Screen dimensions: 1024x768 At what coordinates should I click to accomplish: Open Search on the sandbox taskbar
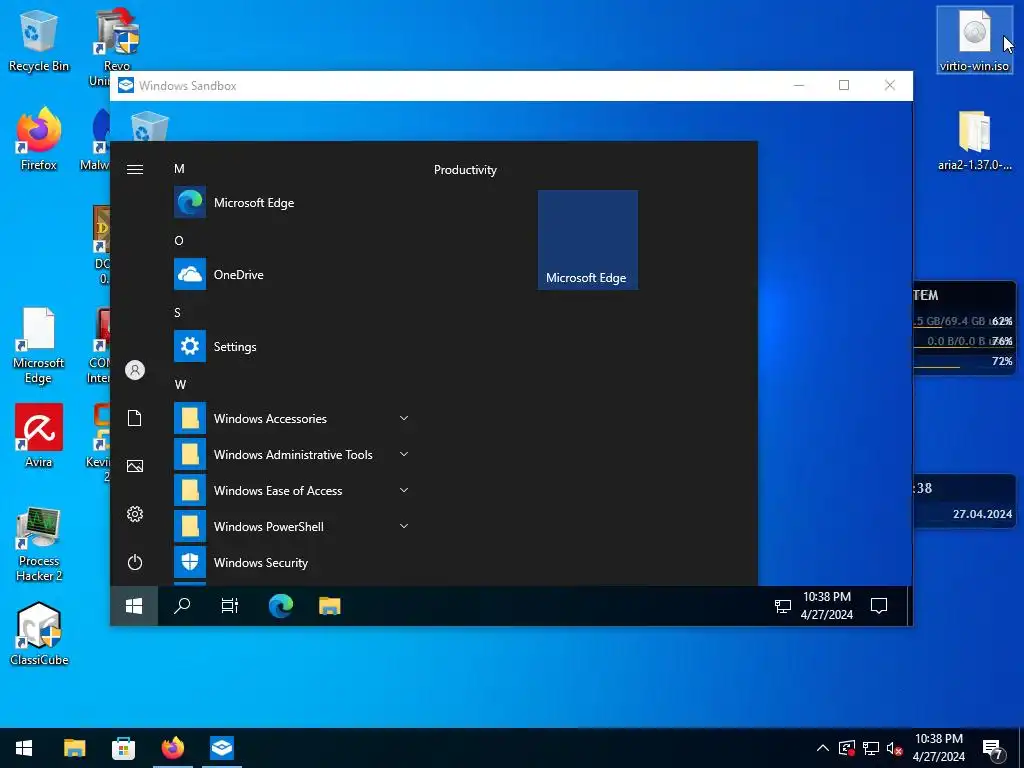click(x=182, y=606)
